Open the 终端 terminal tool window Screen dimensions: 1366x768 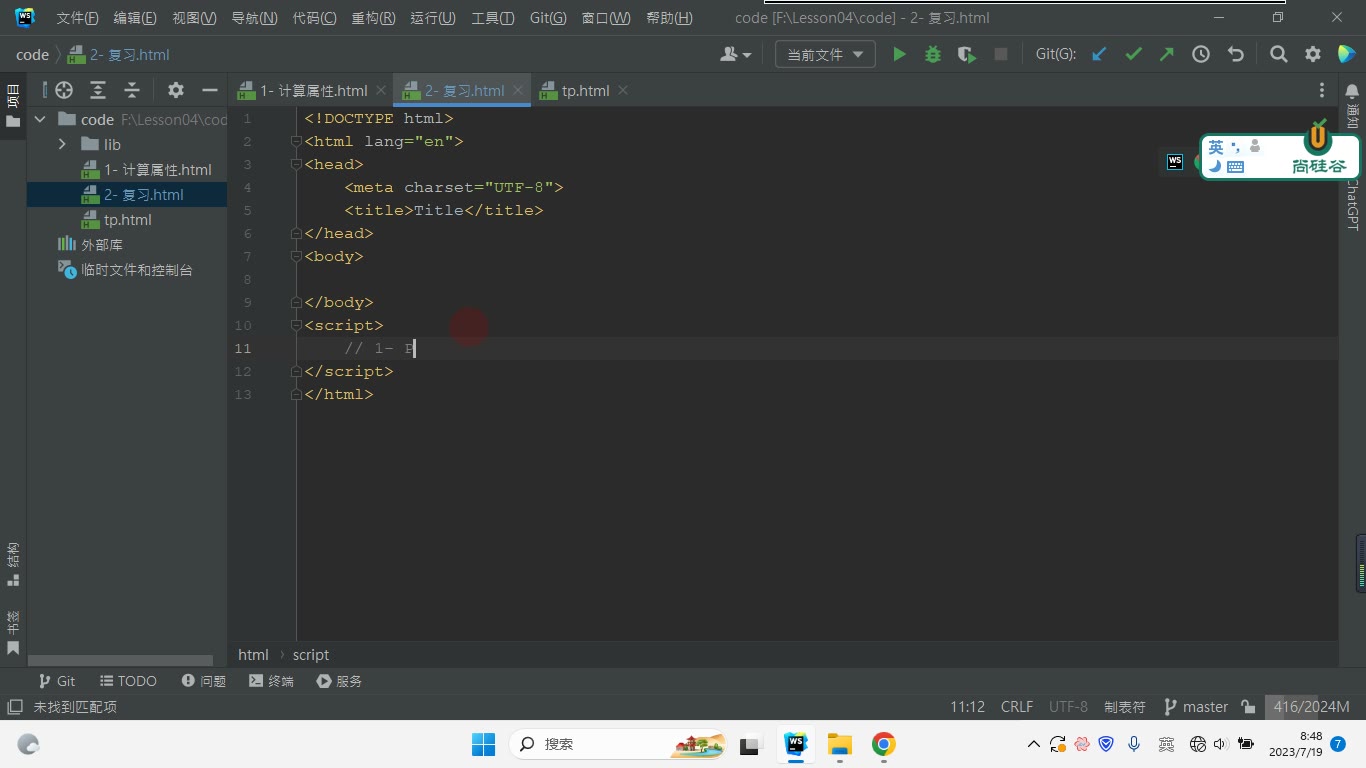click(x=271, y=681)
